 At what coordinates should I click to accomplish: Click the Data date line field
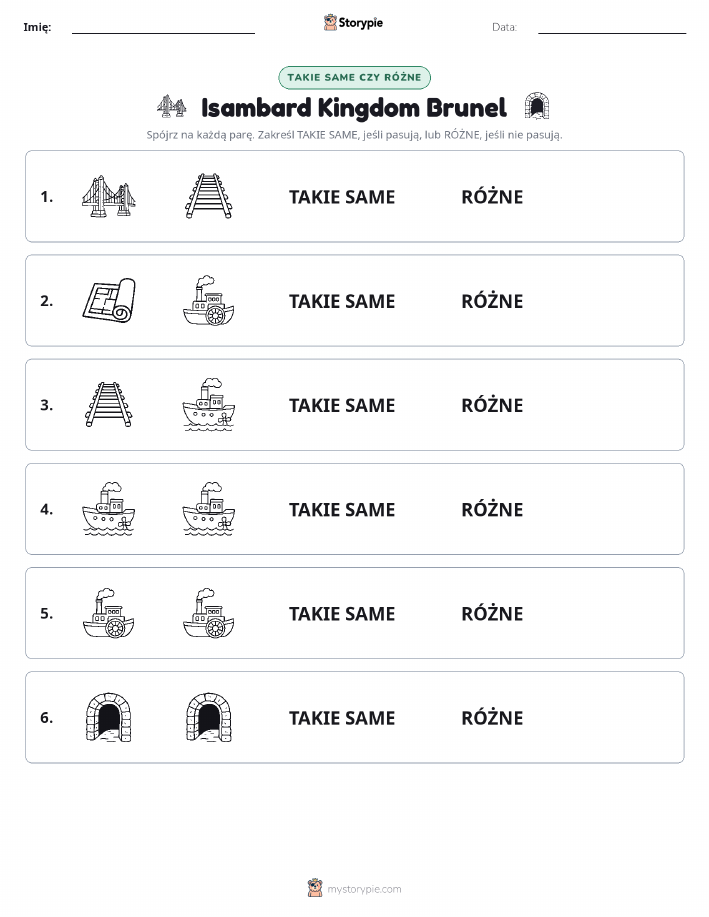pos(612,27)
